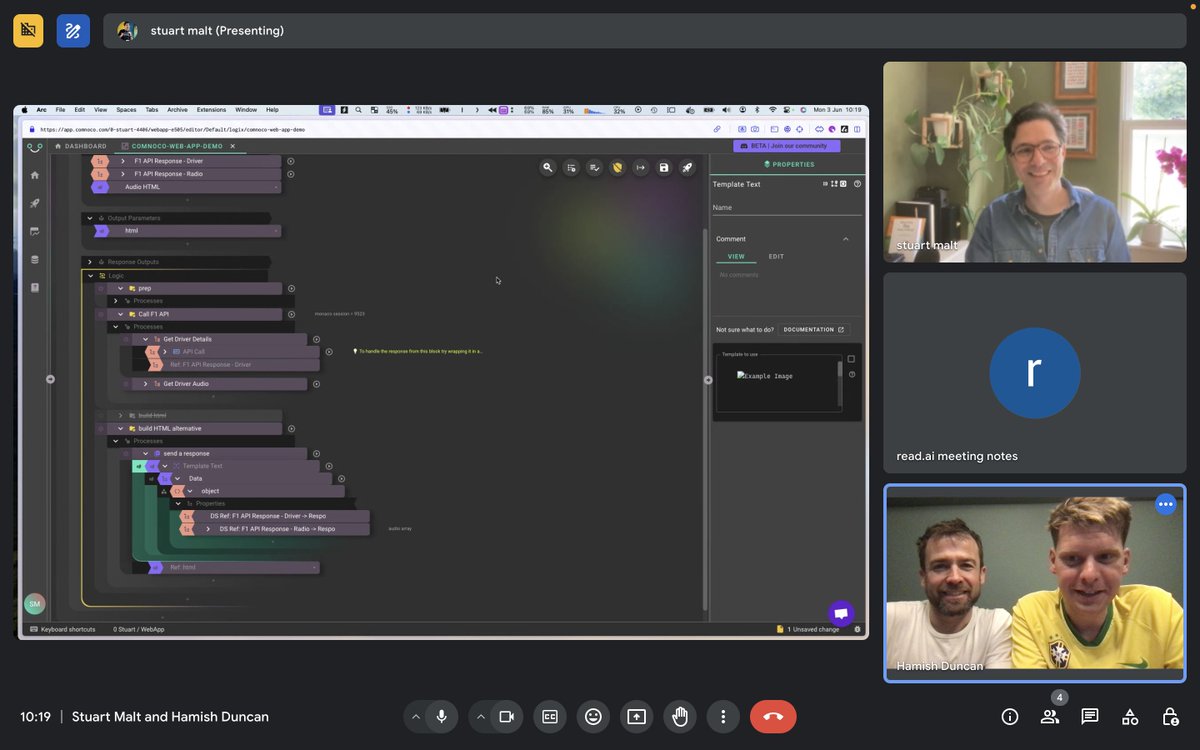Collapse the Comment section chevron

846,239
